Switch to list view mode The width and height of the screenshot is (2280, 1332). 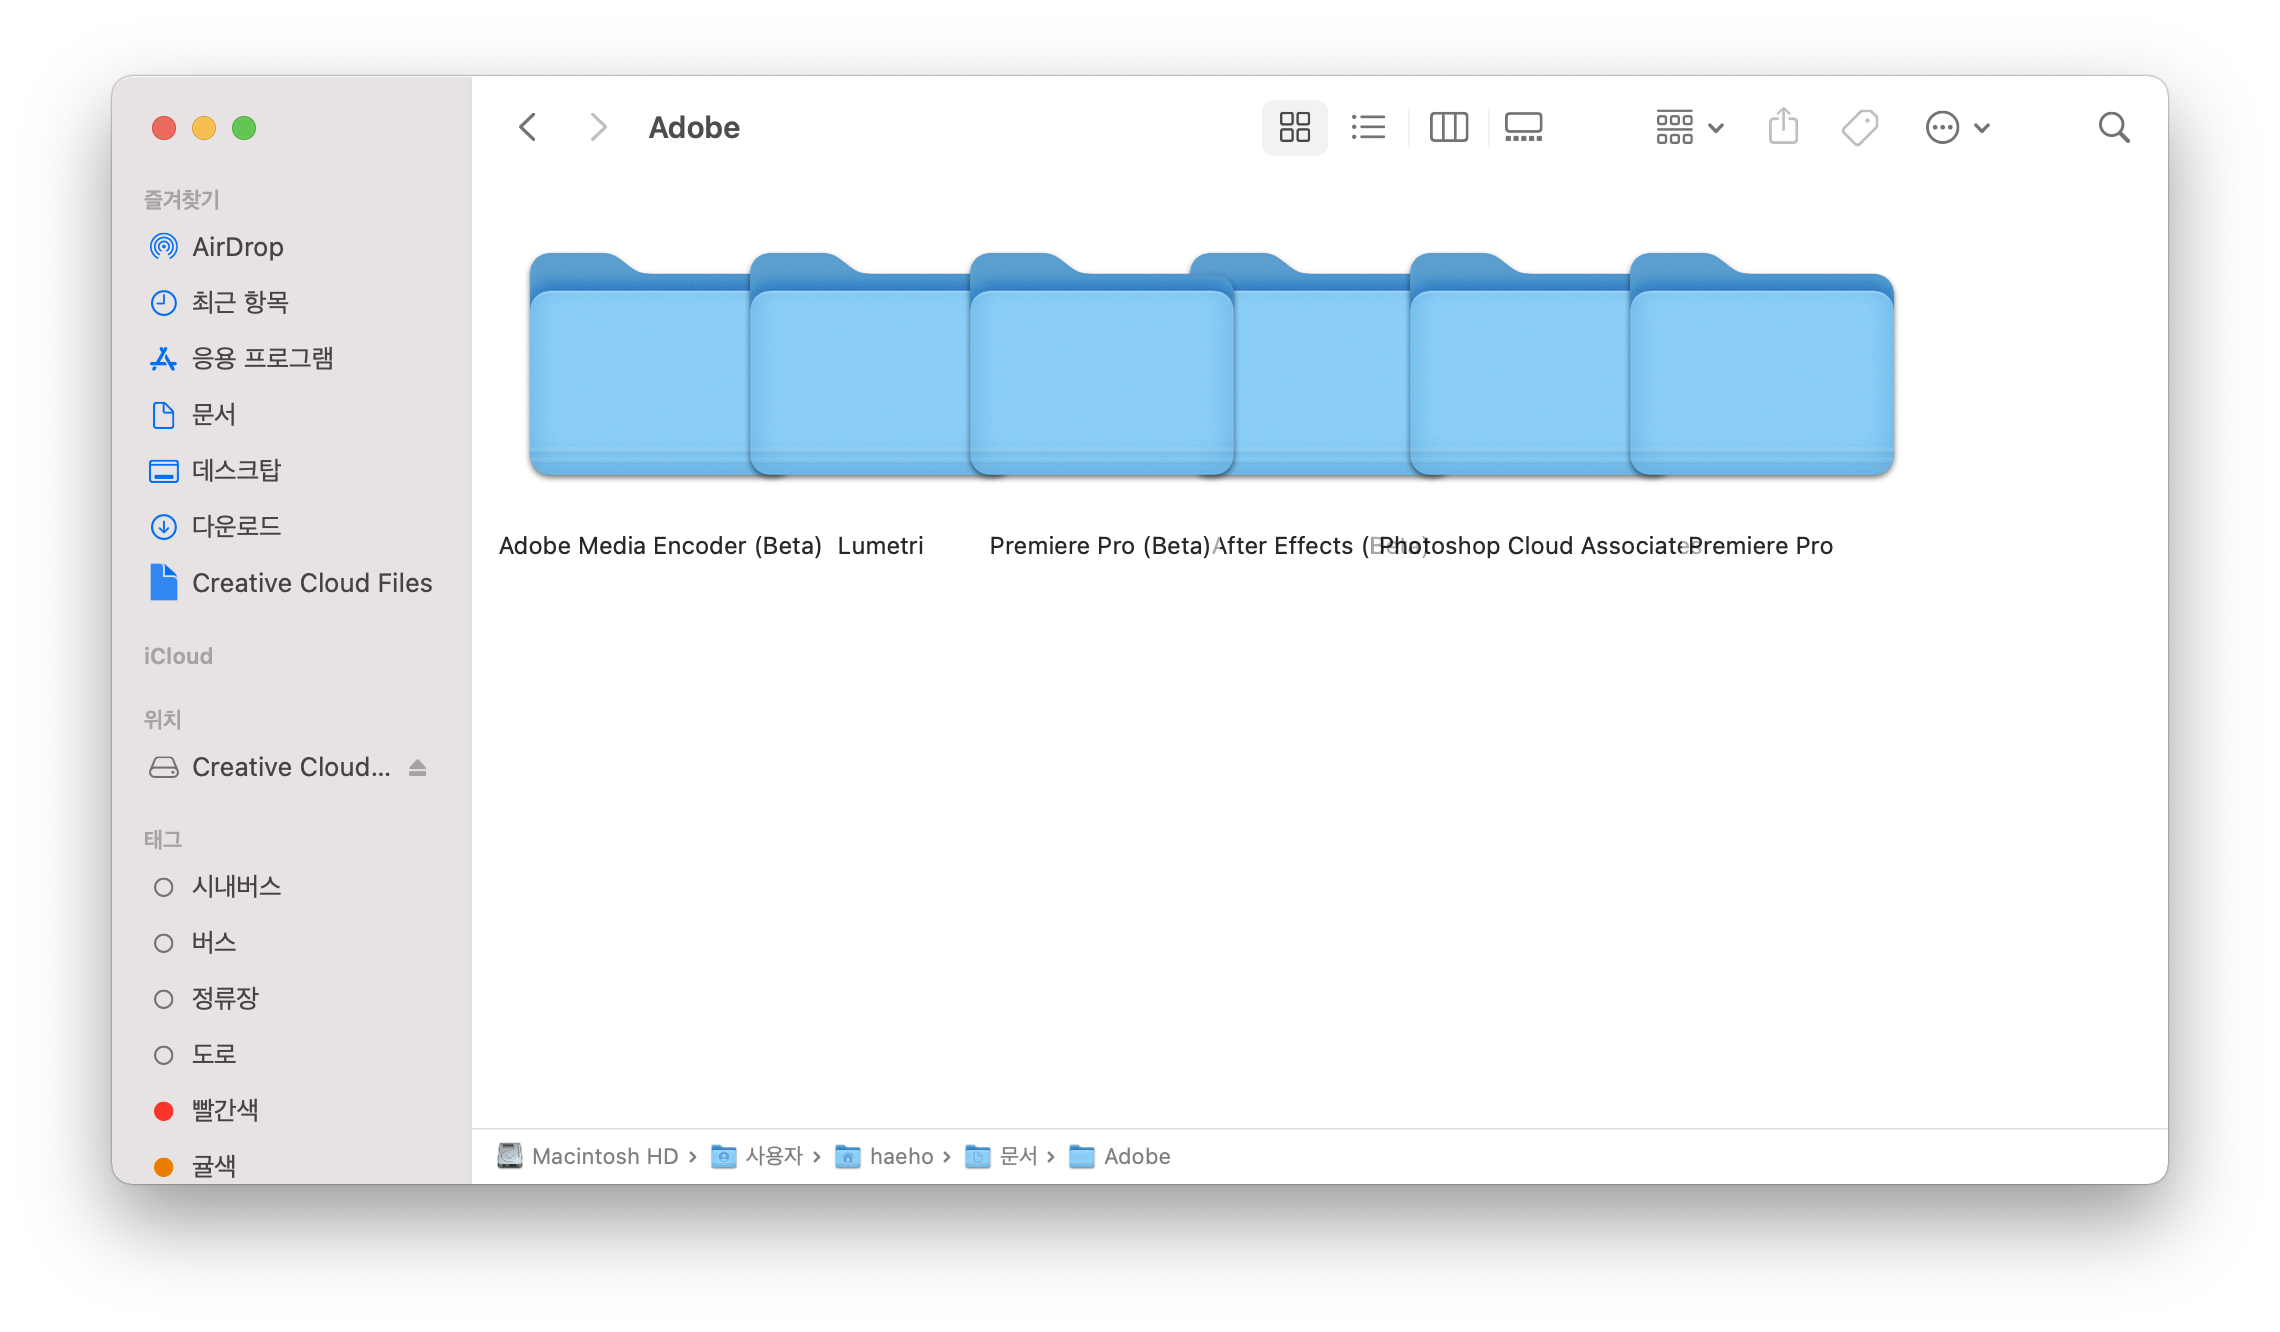(x=1368, y=128)
